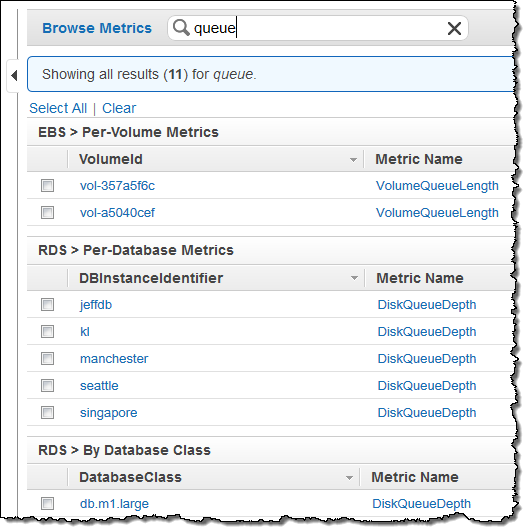529x532 pixels.
Task: Clear the search box with X icon
Action: pos(454,28)
